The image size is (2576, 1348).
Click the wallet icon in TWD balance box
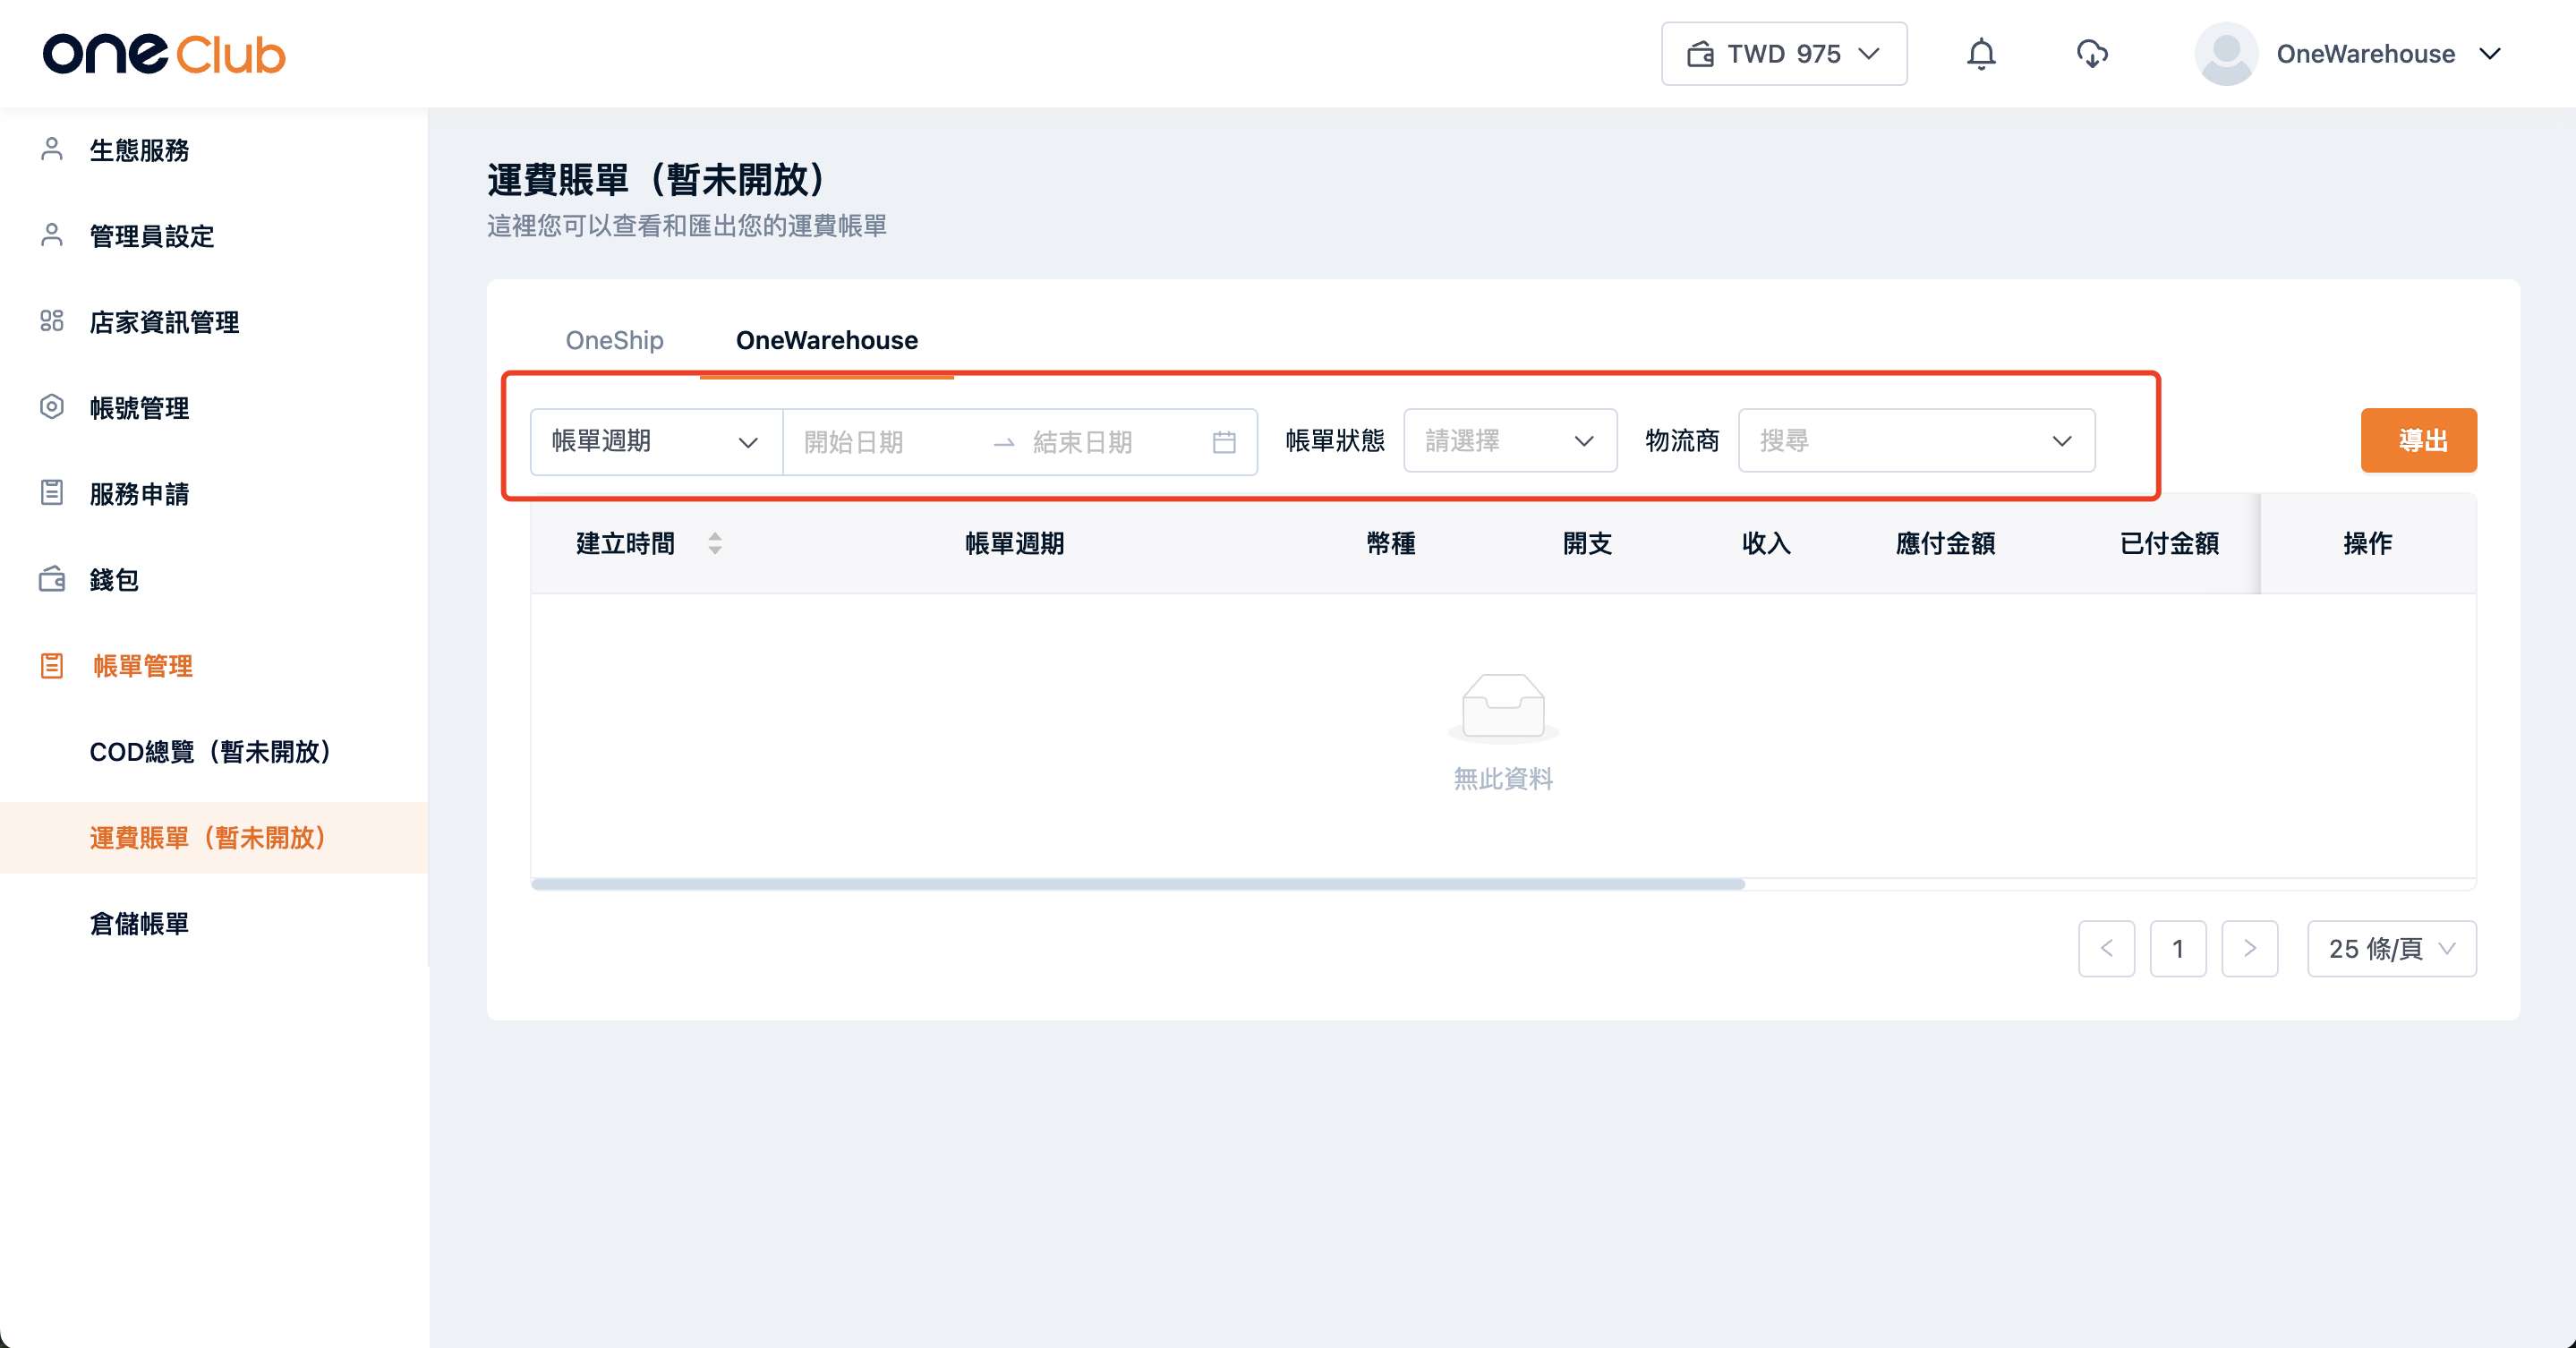pos(1700,54)
